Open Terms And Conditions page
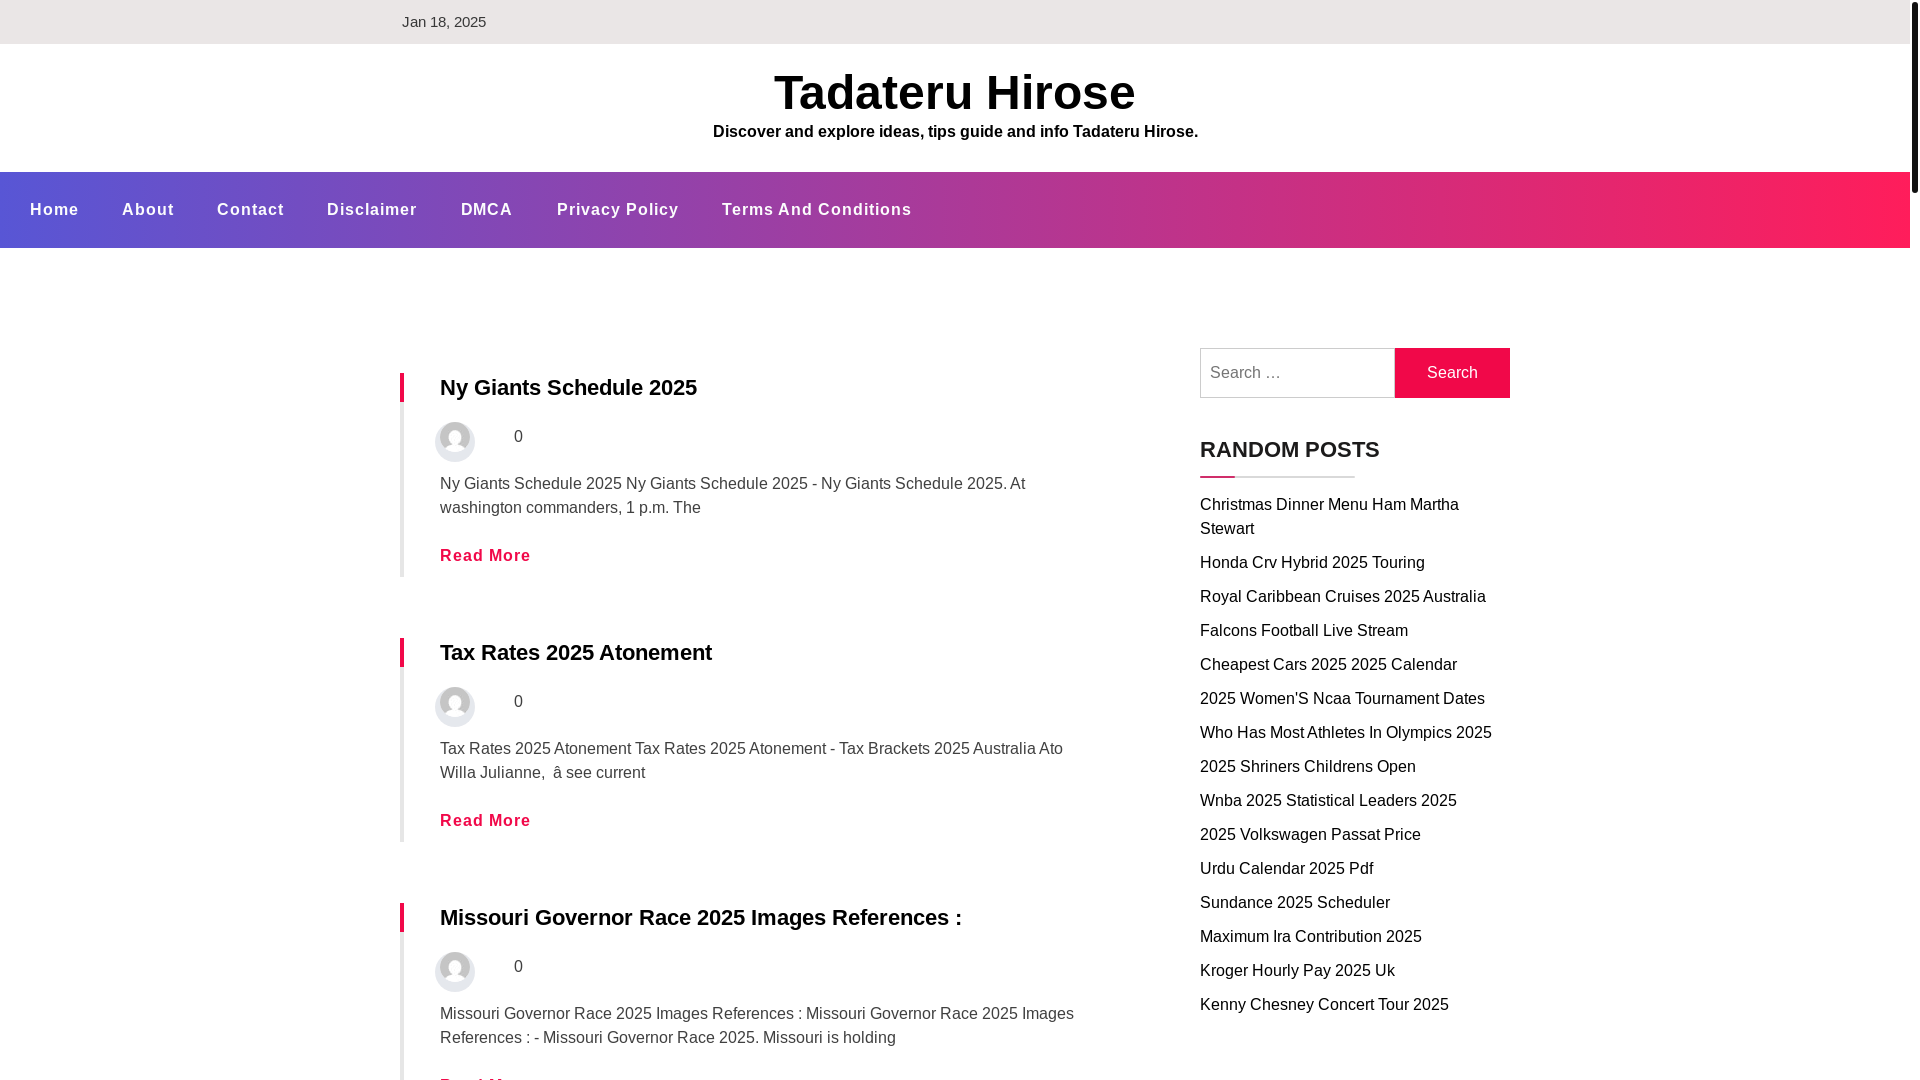 click(x=817, y=210)
